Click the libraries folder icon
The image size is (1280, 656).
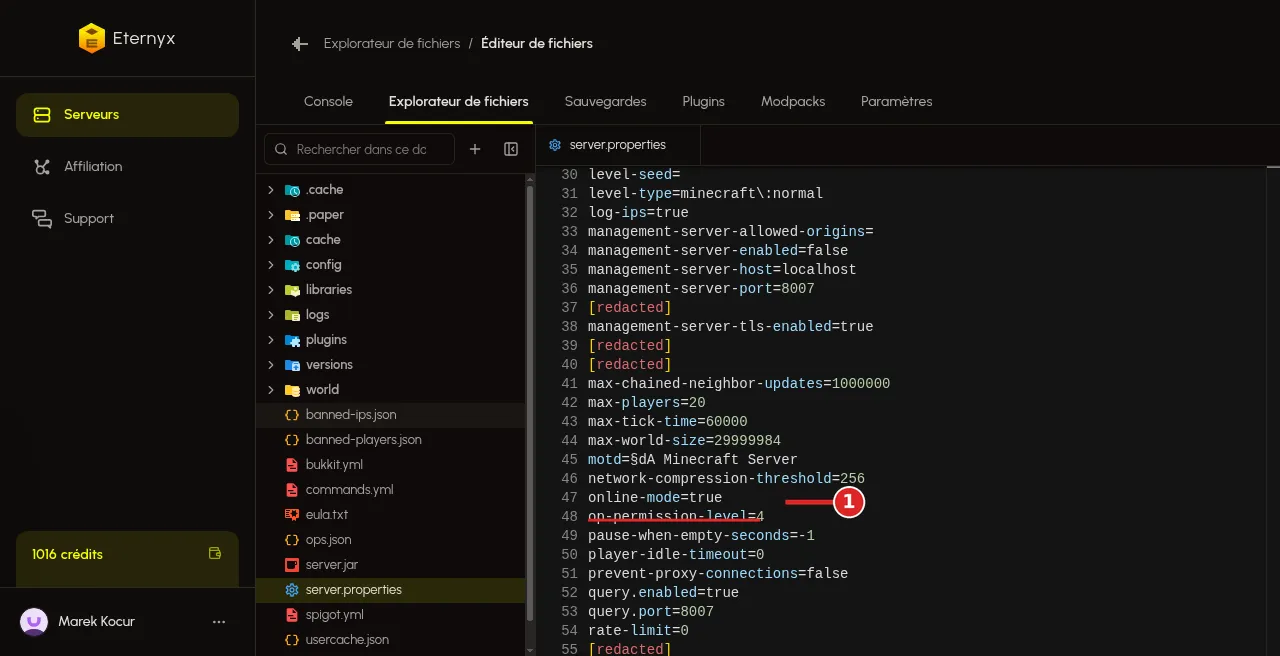[x=292, y=290]
